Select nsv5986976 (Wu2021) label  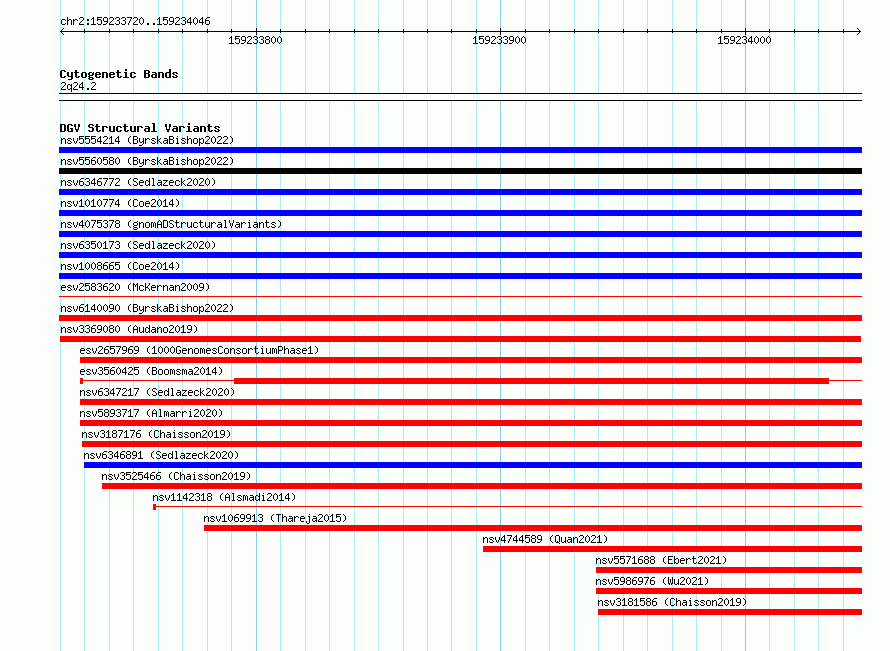pos(652,581)
